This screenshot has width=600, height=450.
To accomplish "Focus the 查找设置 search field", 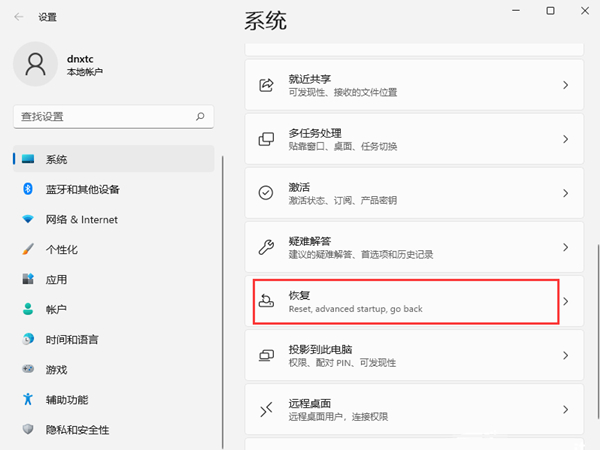I will point(114,117).
